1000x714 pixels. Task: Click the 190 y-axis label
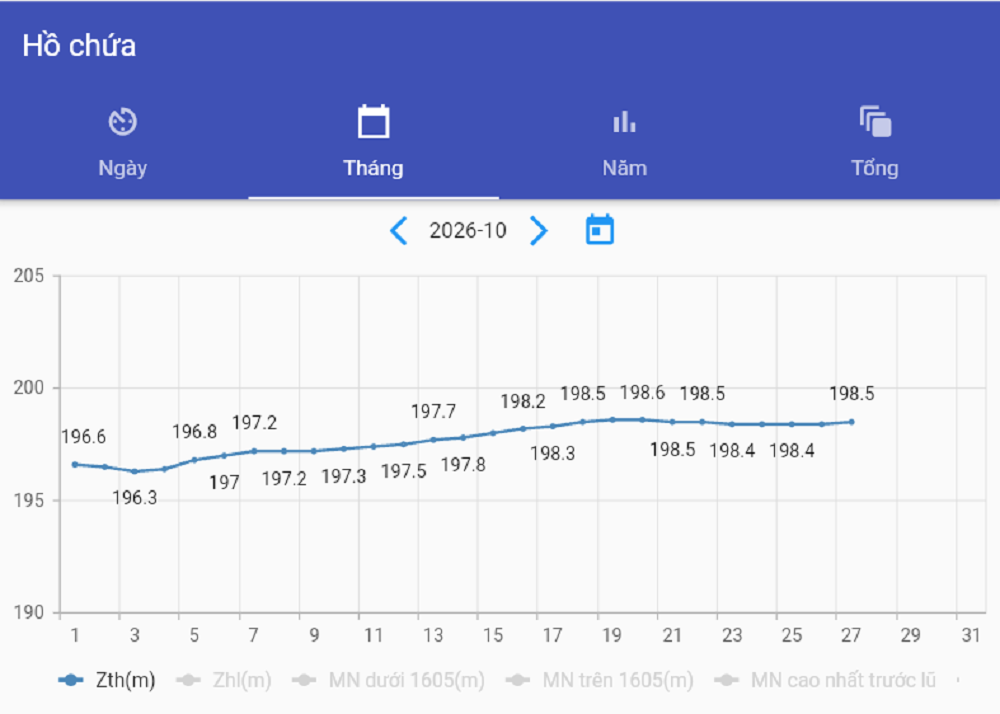tap(29, 613)
